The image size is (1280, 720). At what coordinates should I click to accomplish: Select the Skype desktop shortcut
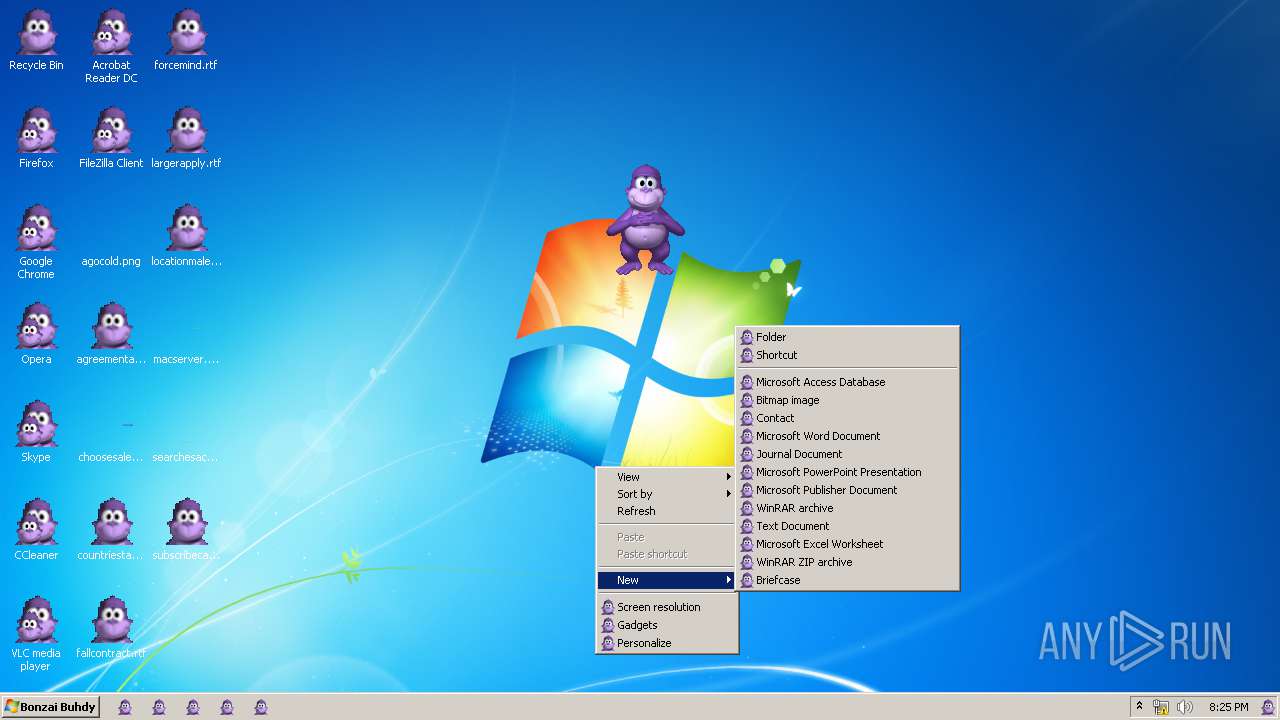coord(36,432)
